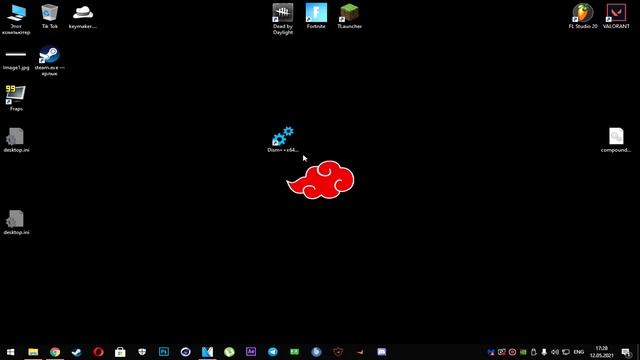Select the keymaker cloud icon
This screenshot has width=640, height=360.
83,16
